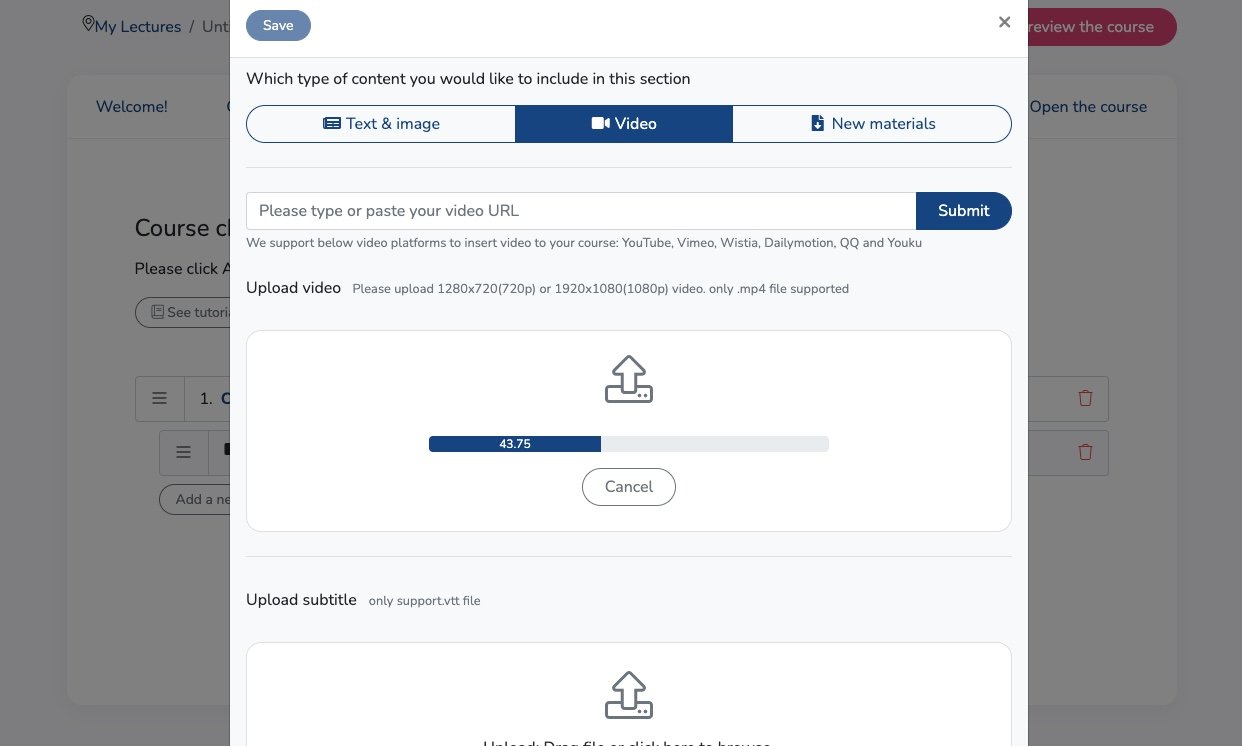The width and height of the screenshot is (1242, 746).
Task: Submit the video URL
Action: click(963, 211)
